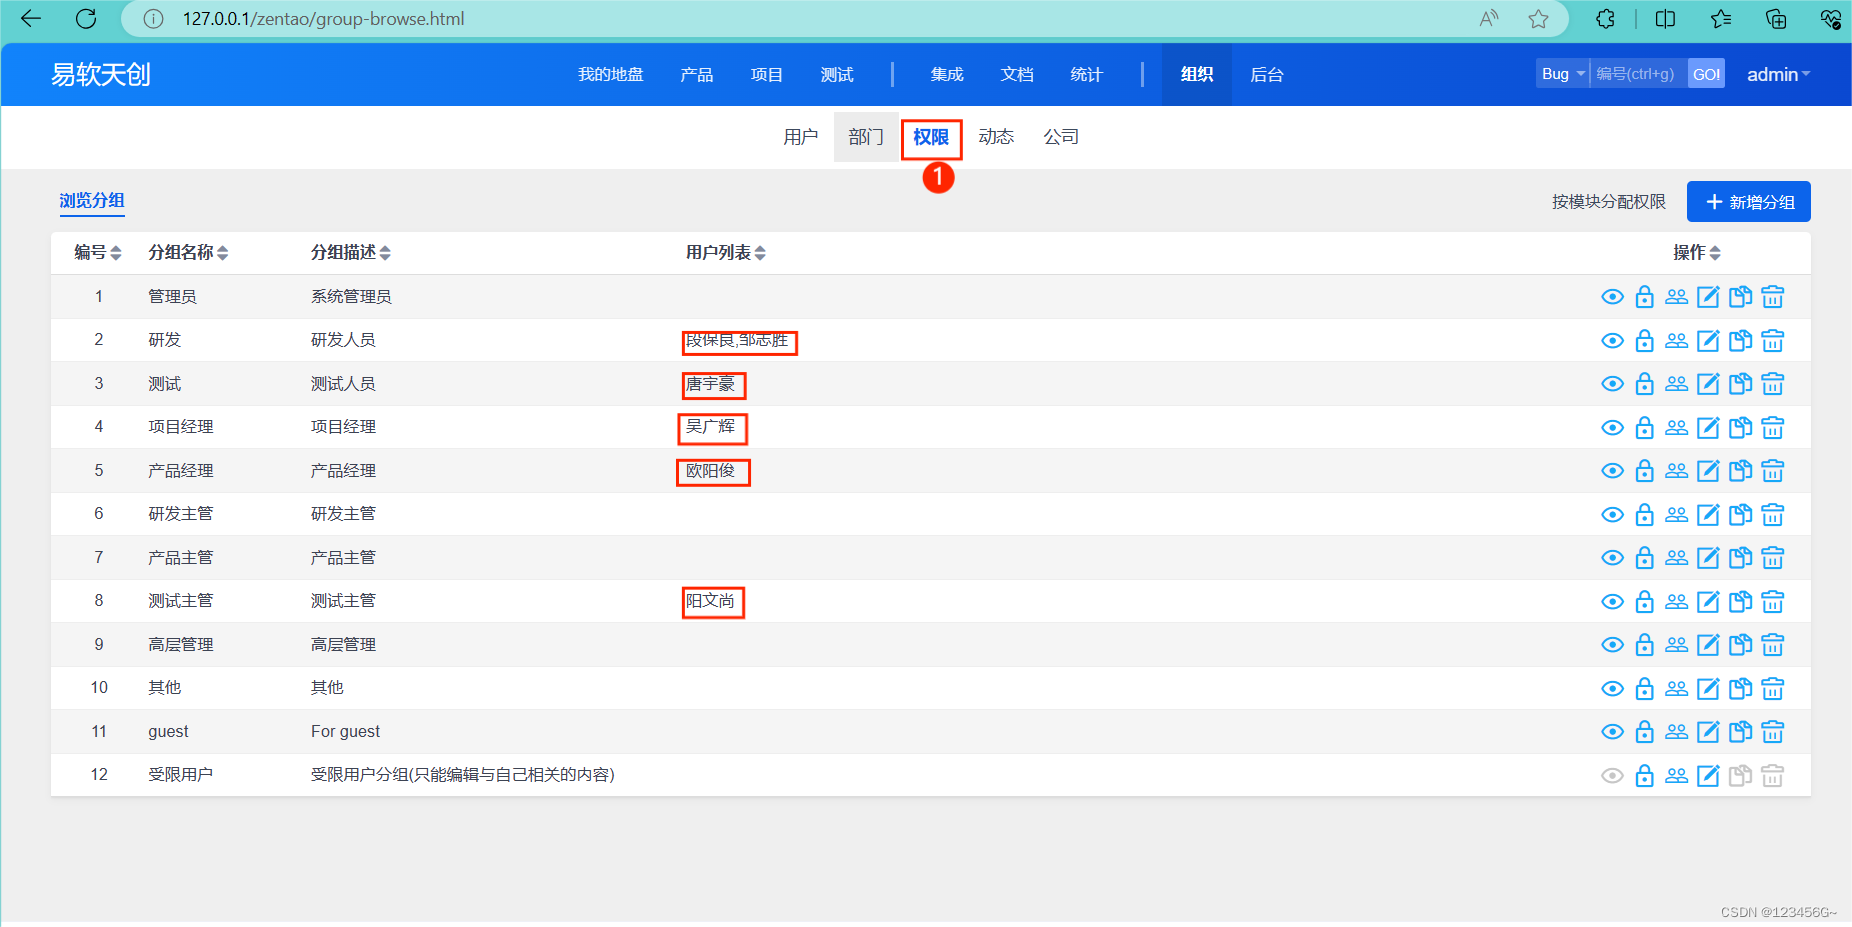This screenshot has height=927, width=1852.
Task: Manage members of the 产品主管 group
Action: tap(1676, 558)
